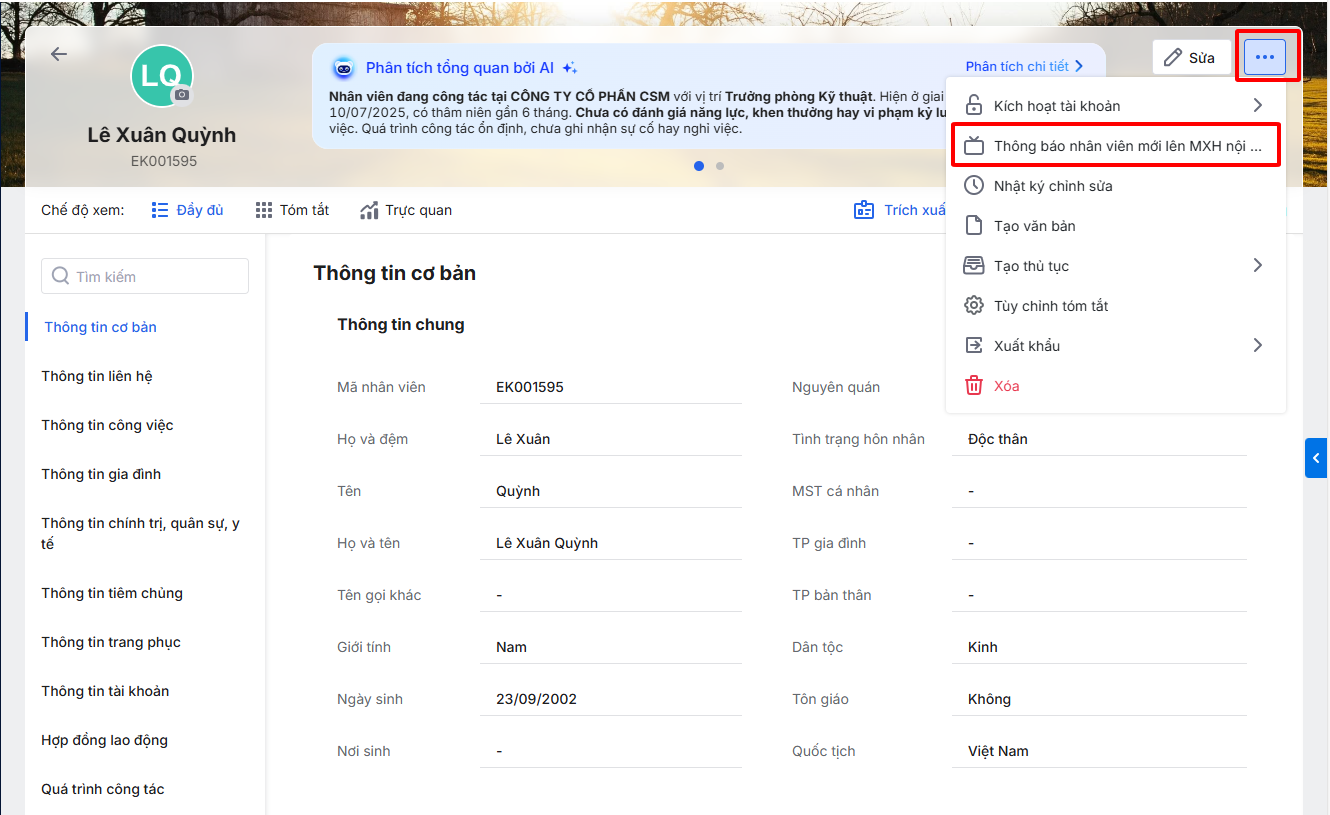1330x815 pixels.
Task: Select Tạo văn bản from menu
Action: pyautogui.click(x=1034, y=226)
